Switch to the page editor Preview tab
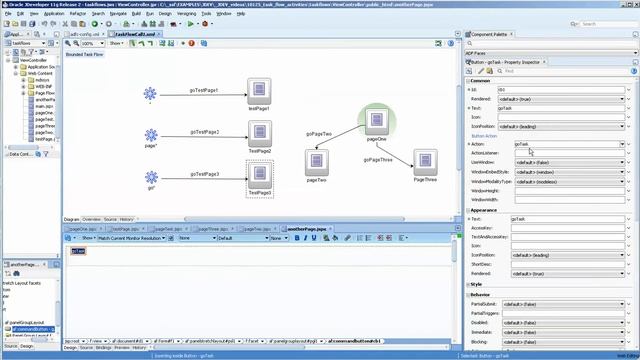This screenshot has width=640, height=360. point(122,348)
